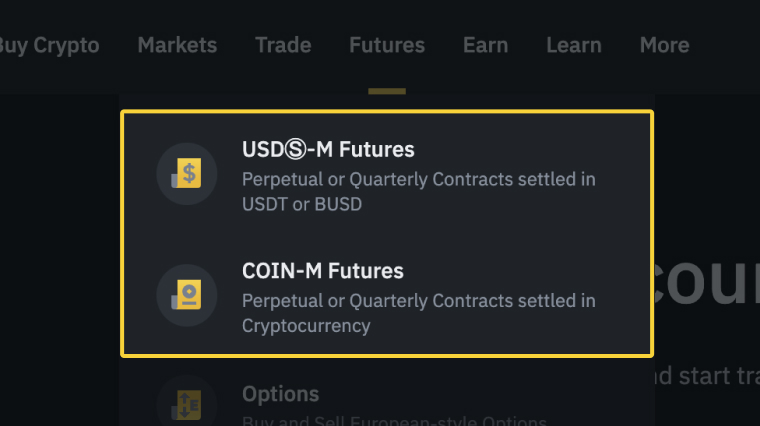760x426 pixels.
Task: Open the Options entry
Action: [281, 394]
